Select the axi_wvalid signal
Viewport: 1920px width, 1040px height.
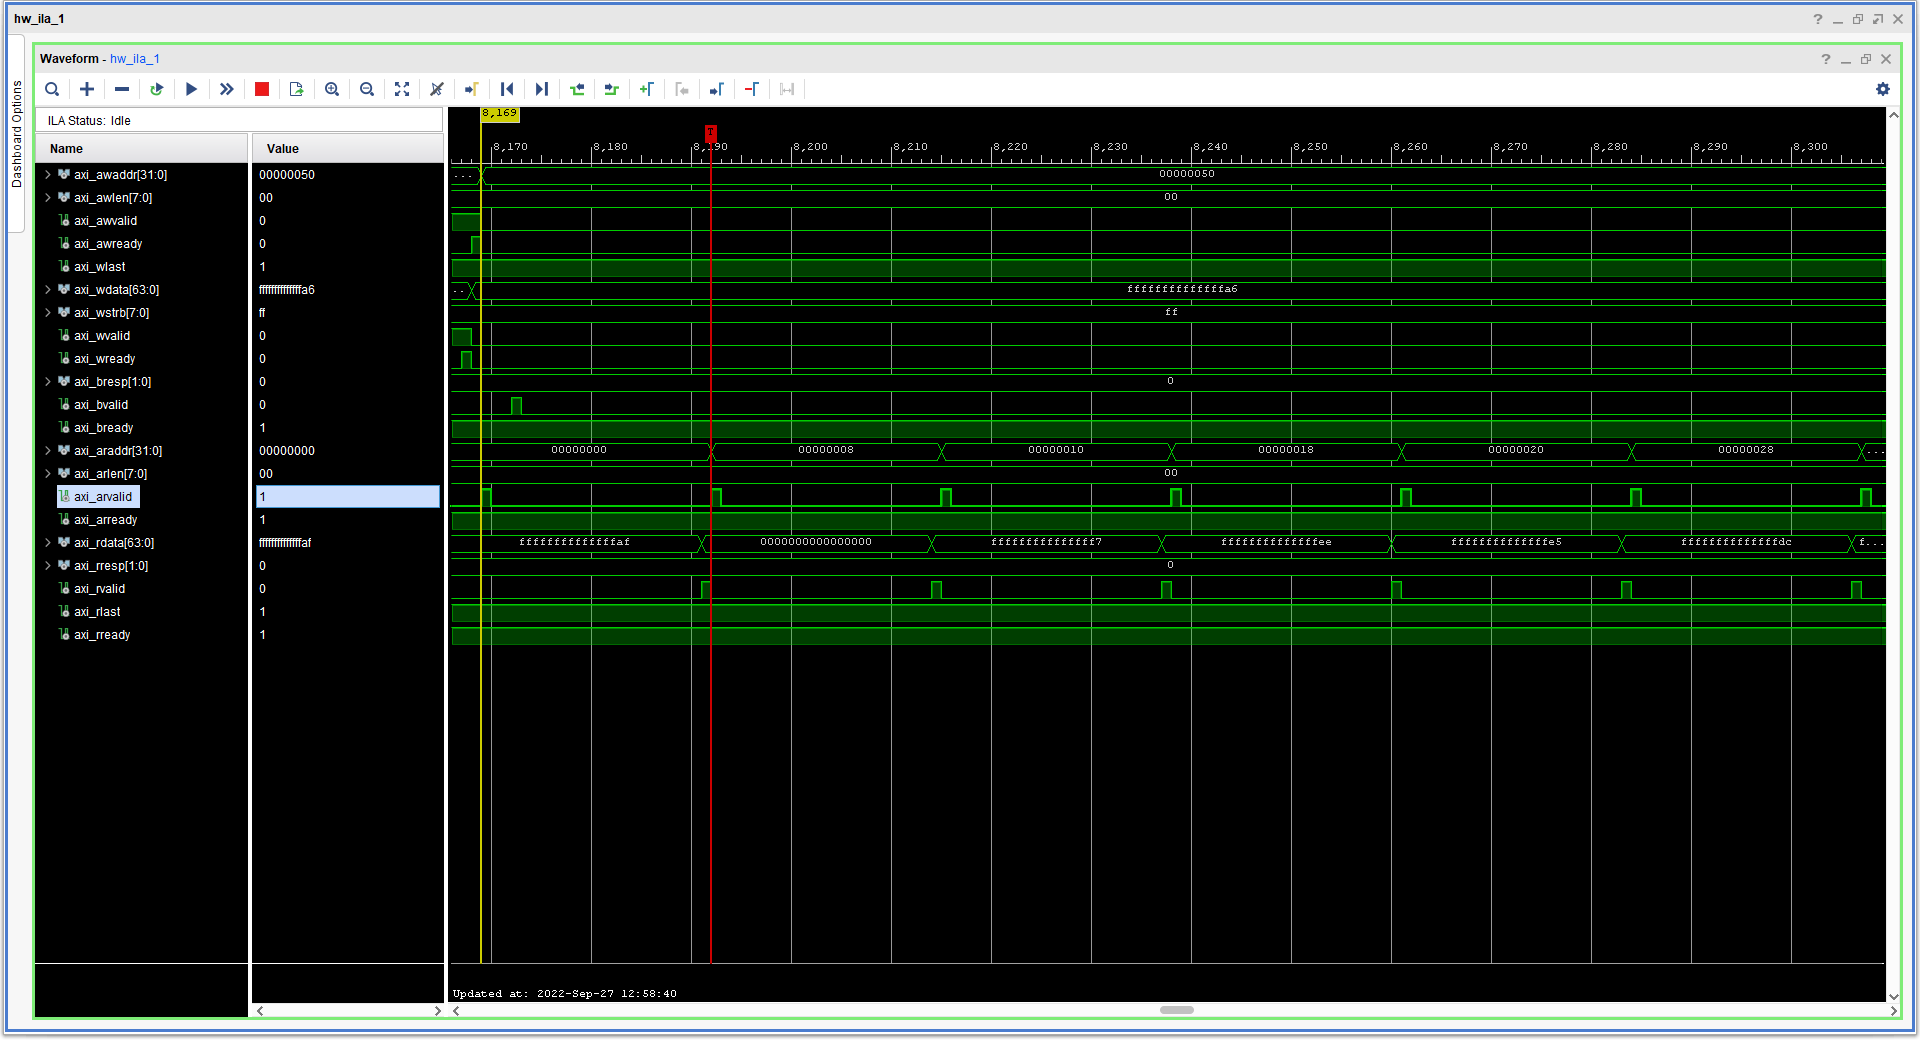coord(102,336)
